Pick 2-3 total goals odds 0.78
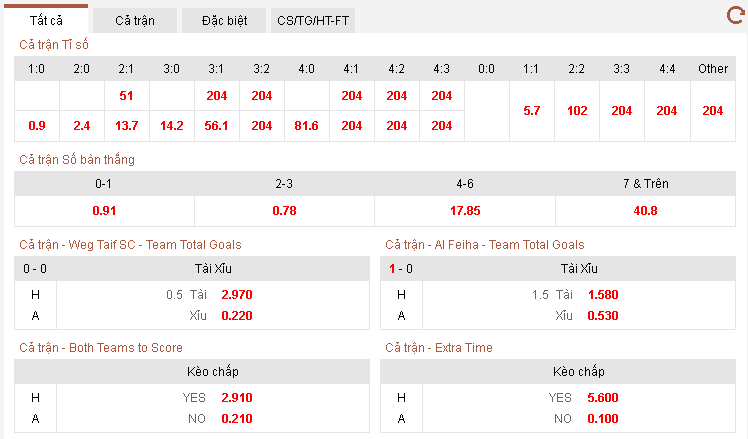 pyautogui.click(x=284, y=211)
